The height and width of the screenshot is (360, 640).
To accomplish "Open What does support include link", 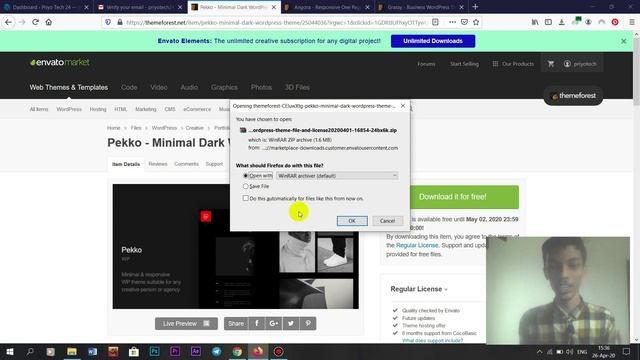I will click(432, 340).
